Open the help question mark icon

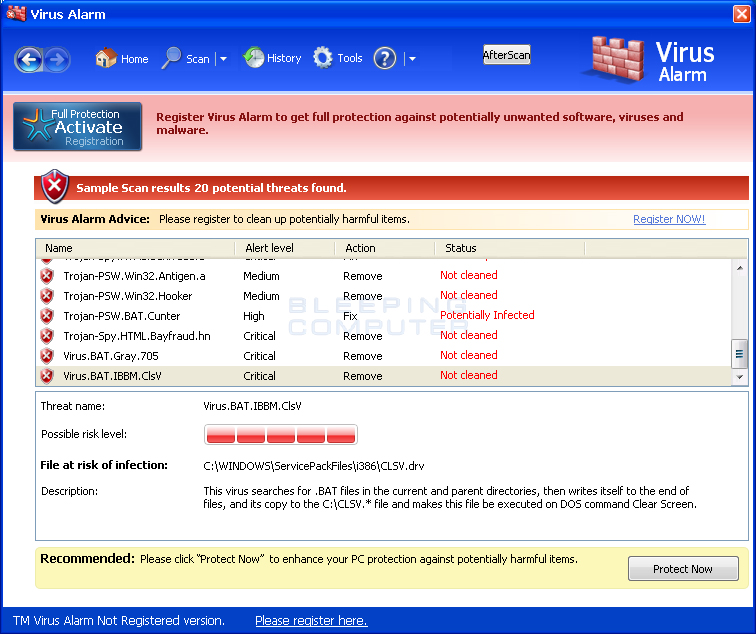click(x=385, y=58)
